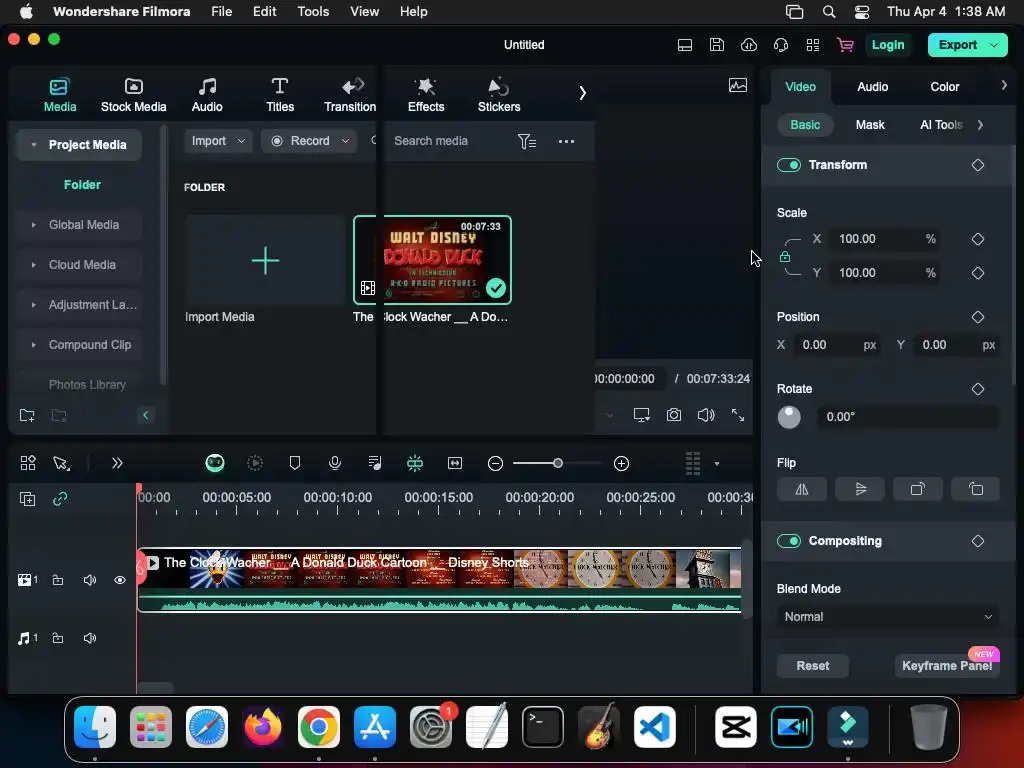Viewport: 1024px width, 768px height.
Task: Open the cloud upload icon
Action: click(x=748, y=45)
